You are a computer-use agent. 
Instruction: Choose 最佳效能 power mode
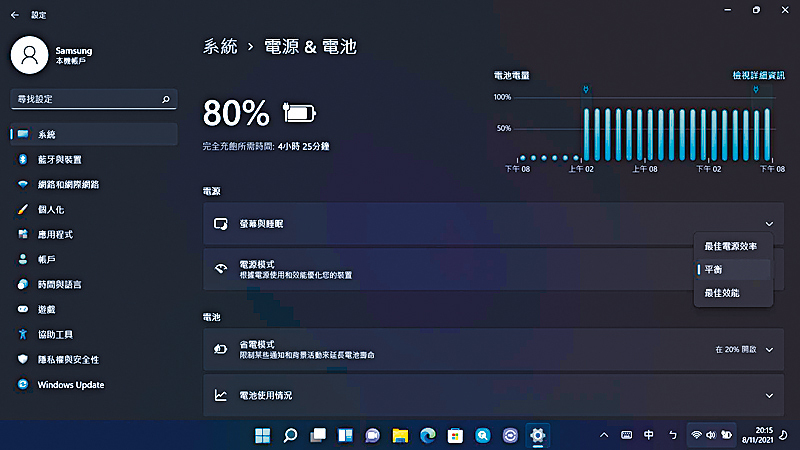pos(733,293)
